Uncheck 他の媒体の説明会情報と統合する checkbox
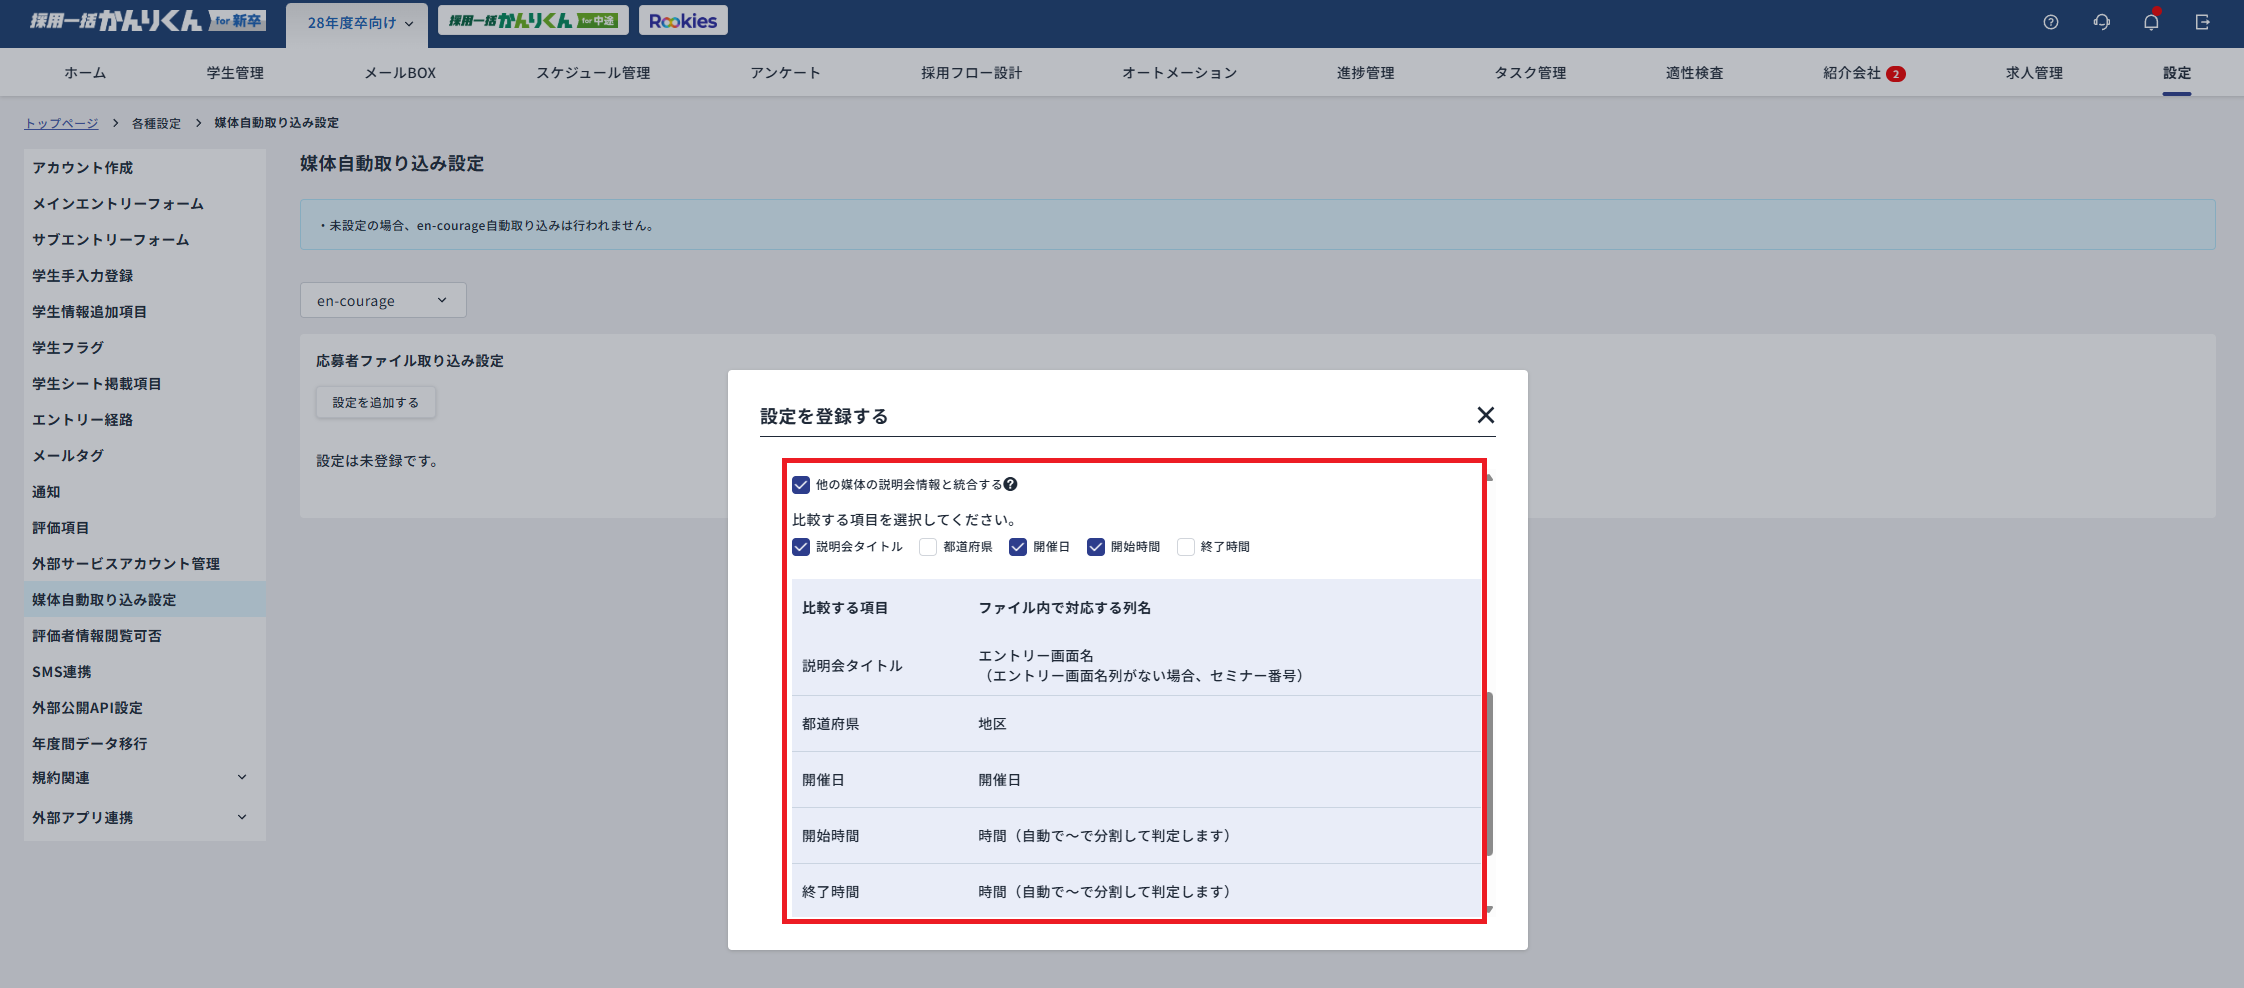 coord(801,485)
